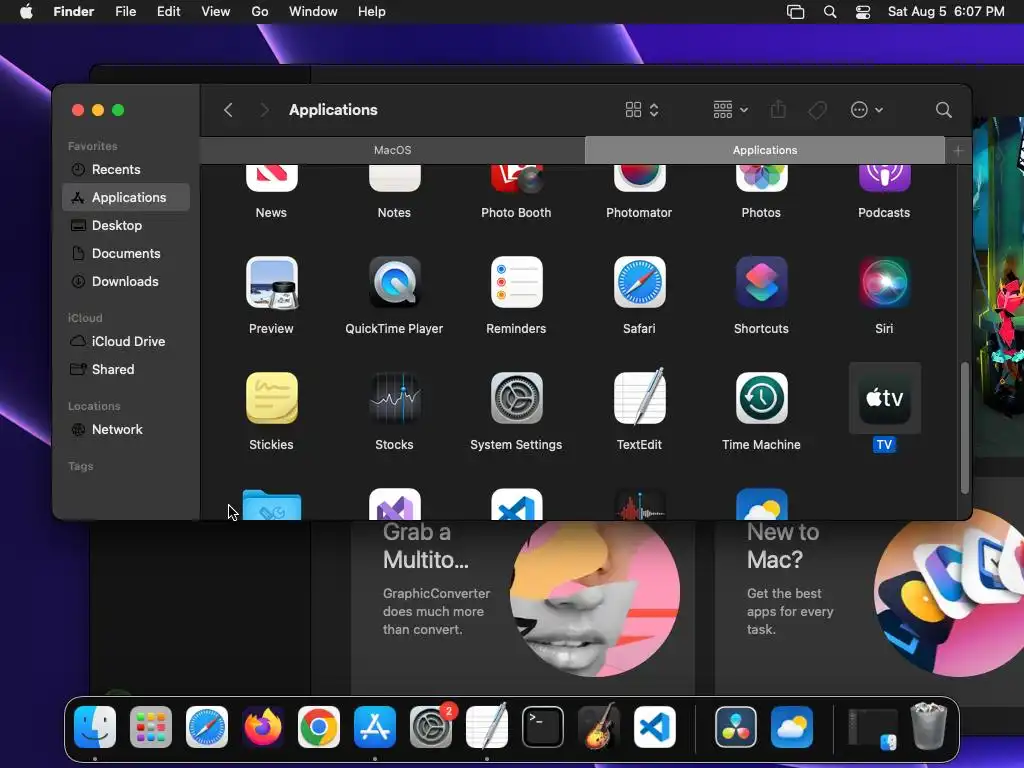
Task: Open the Window menu
Action: tap(313, 12)
